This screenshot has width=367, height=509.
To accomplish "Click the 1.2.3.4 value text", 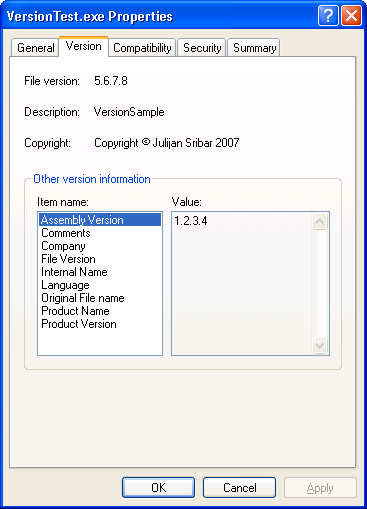I will pos(191,221).
